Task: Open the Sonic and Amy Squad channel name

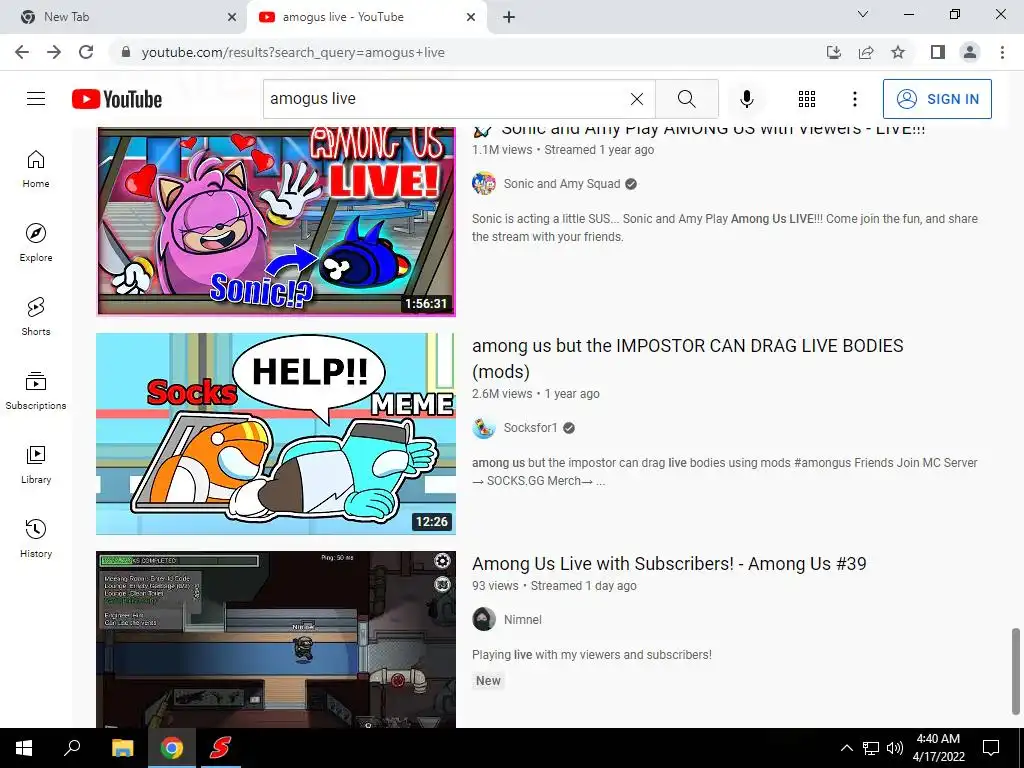Action: click(x=562, y=184)
